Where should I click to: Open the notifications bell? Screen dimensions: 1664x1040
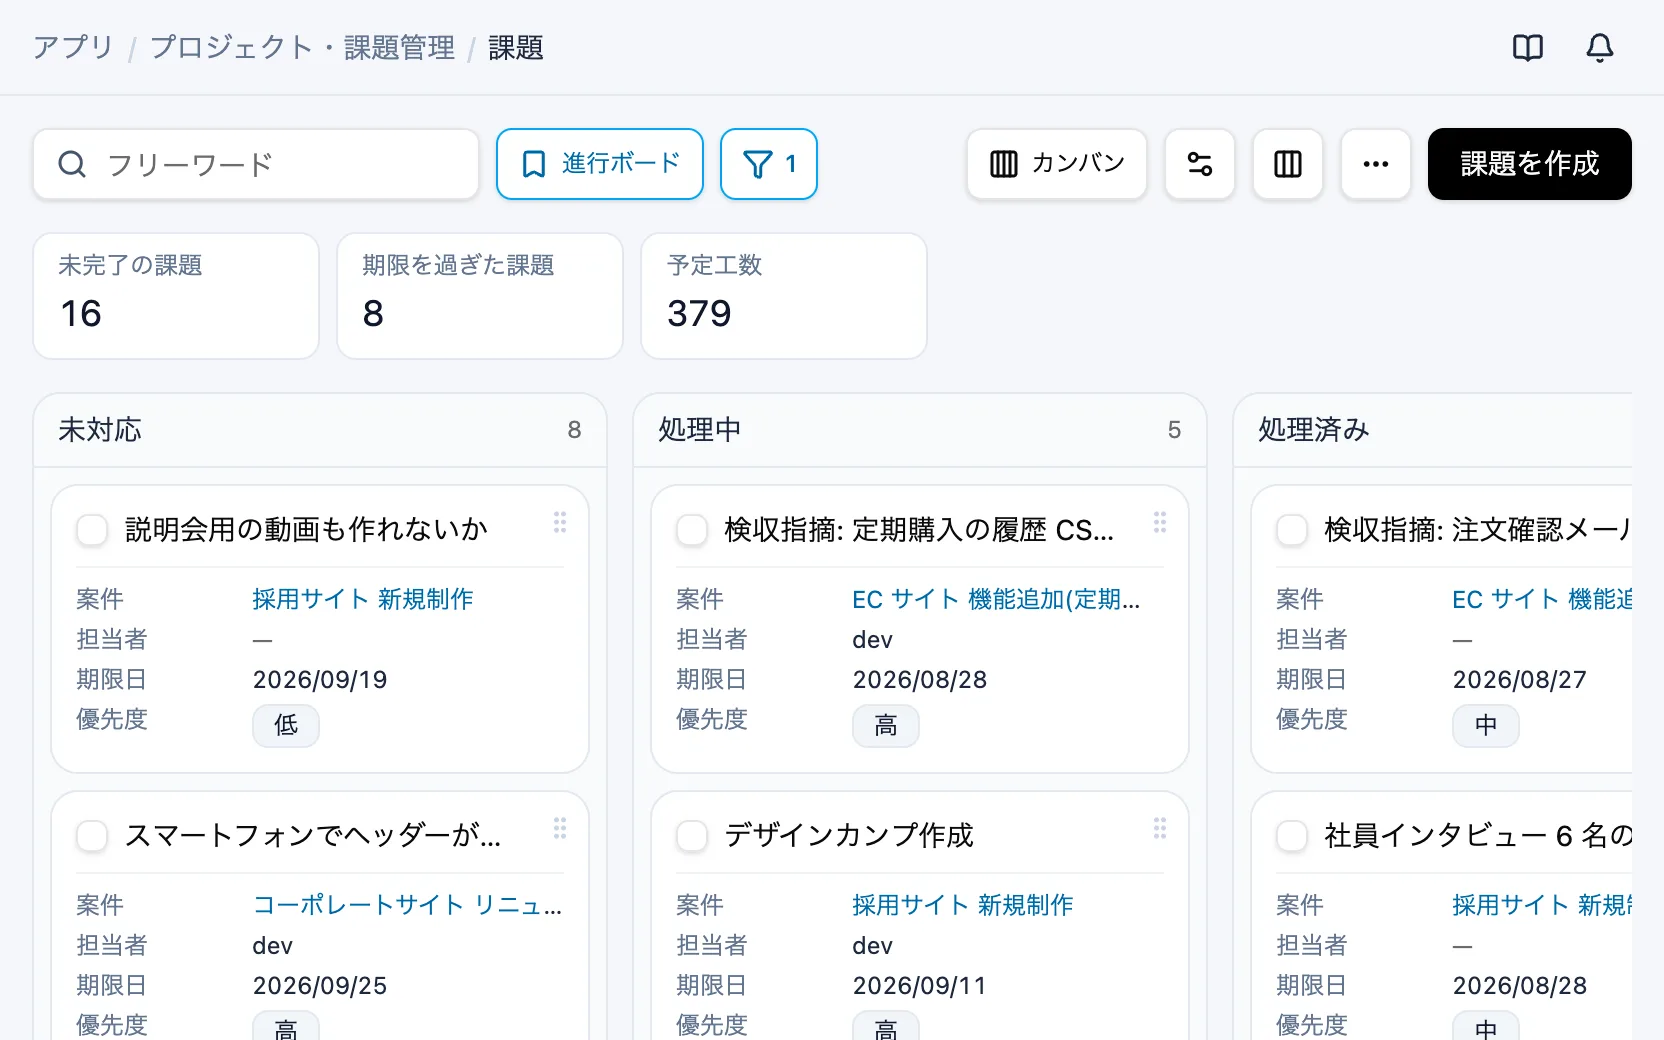pos(1599,48)
